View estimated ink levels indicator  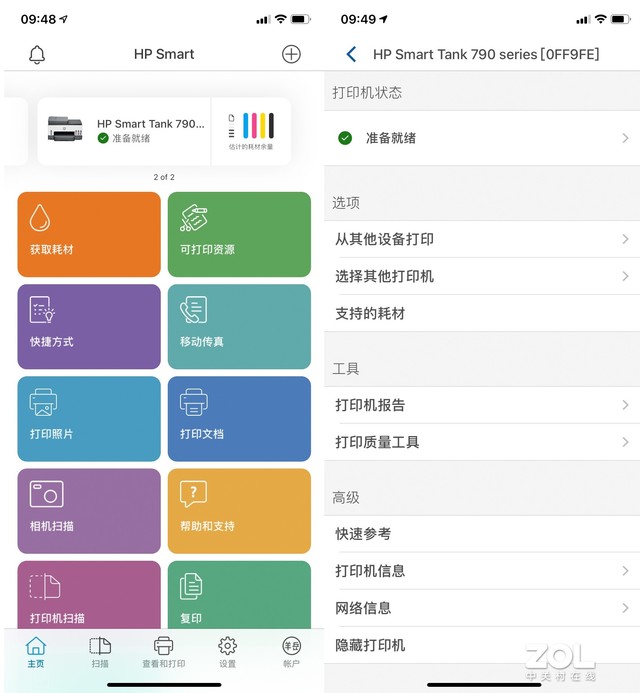251,131
